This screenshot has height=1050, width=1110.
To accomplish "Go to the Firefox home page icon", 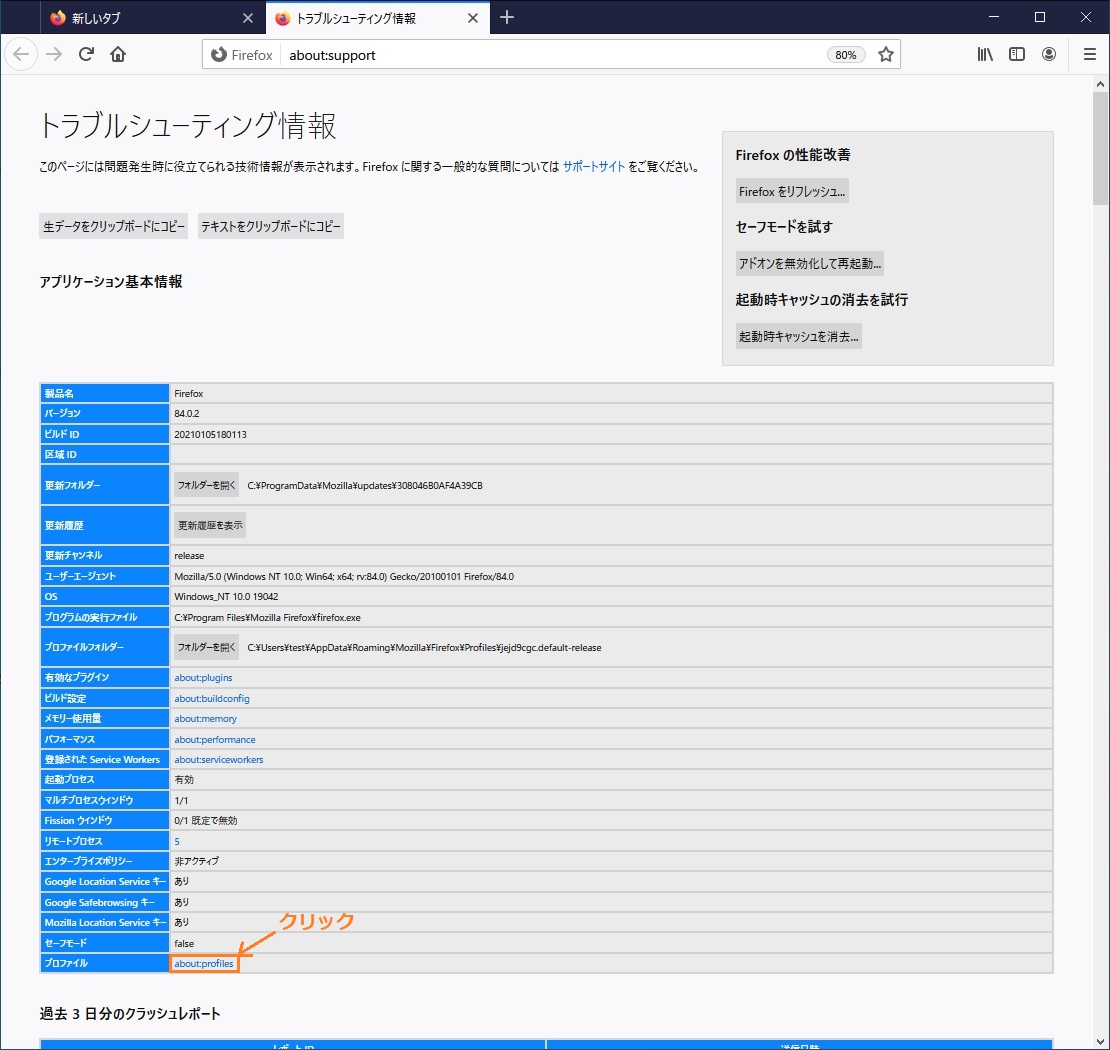I will (118, 55).
